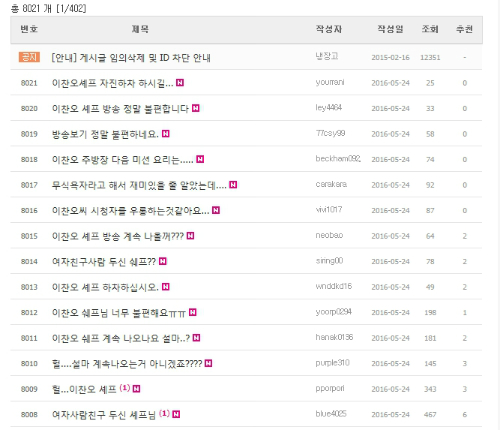Click the N new badge on post 8018

click(200, 159)
